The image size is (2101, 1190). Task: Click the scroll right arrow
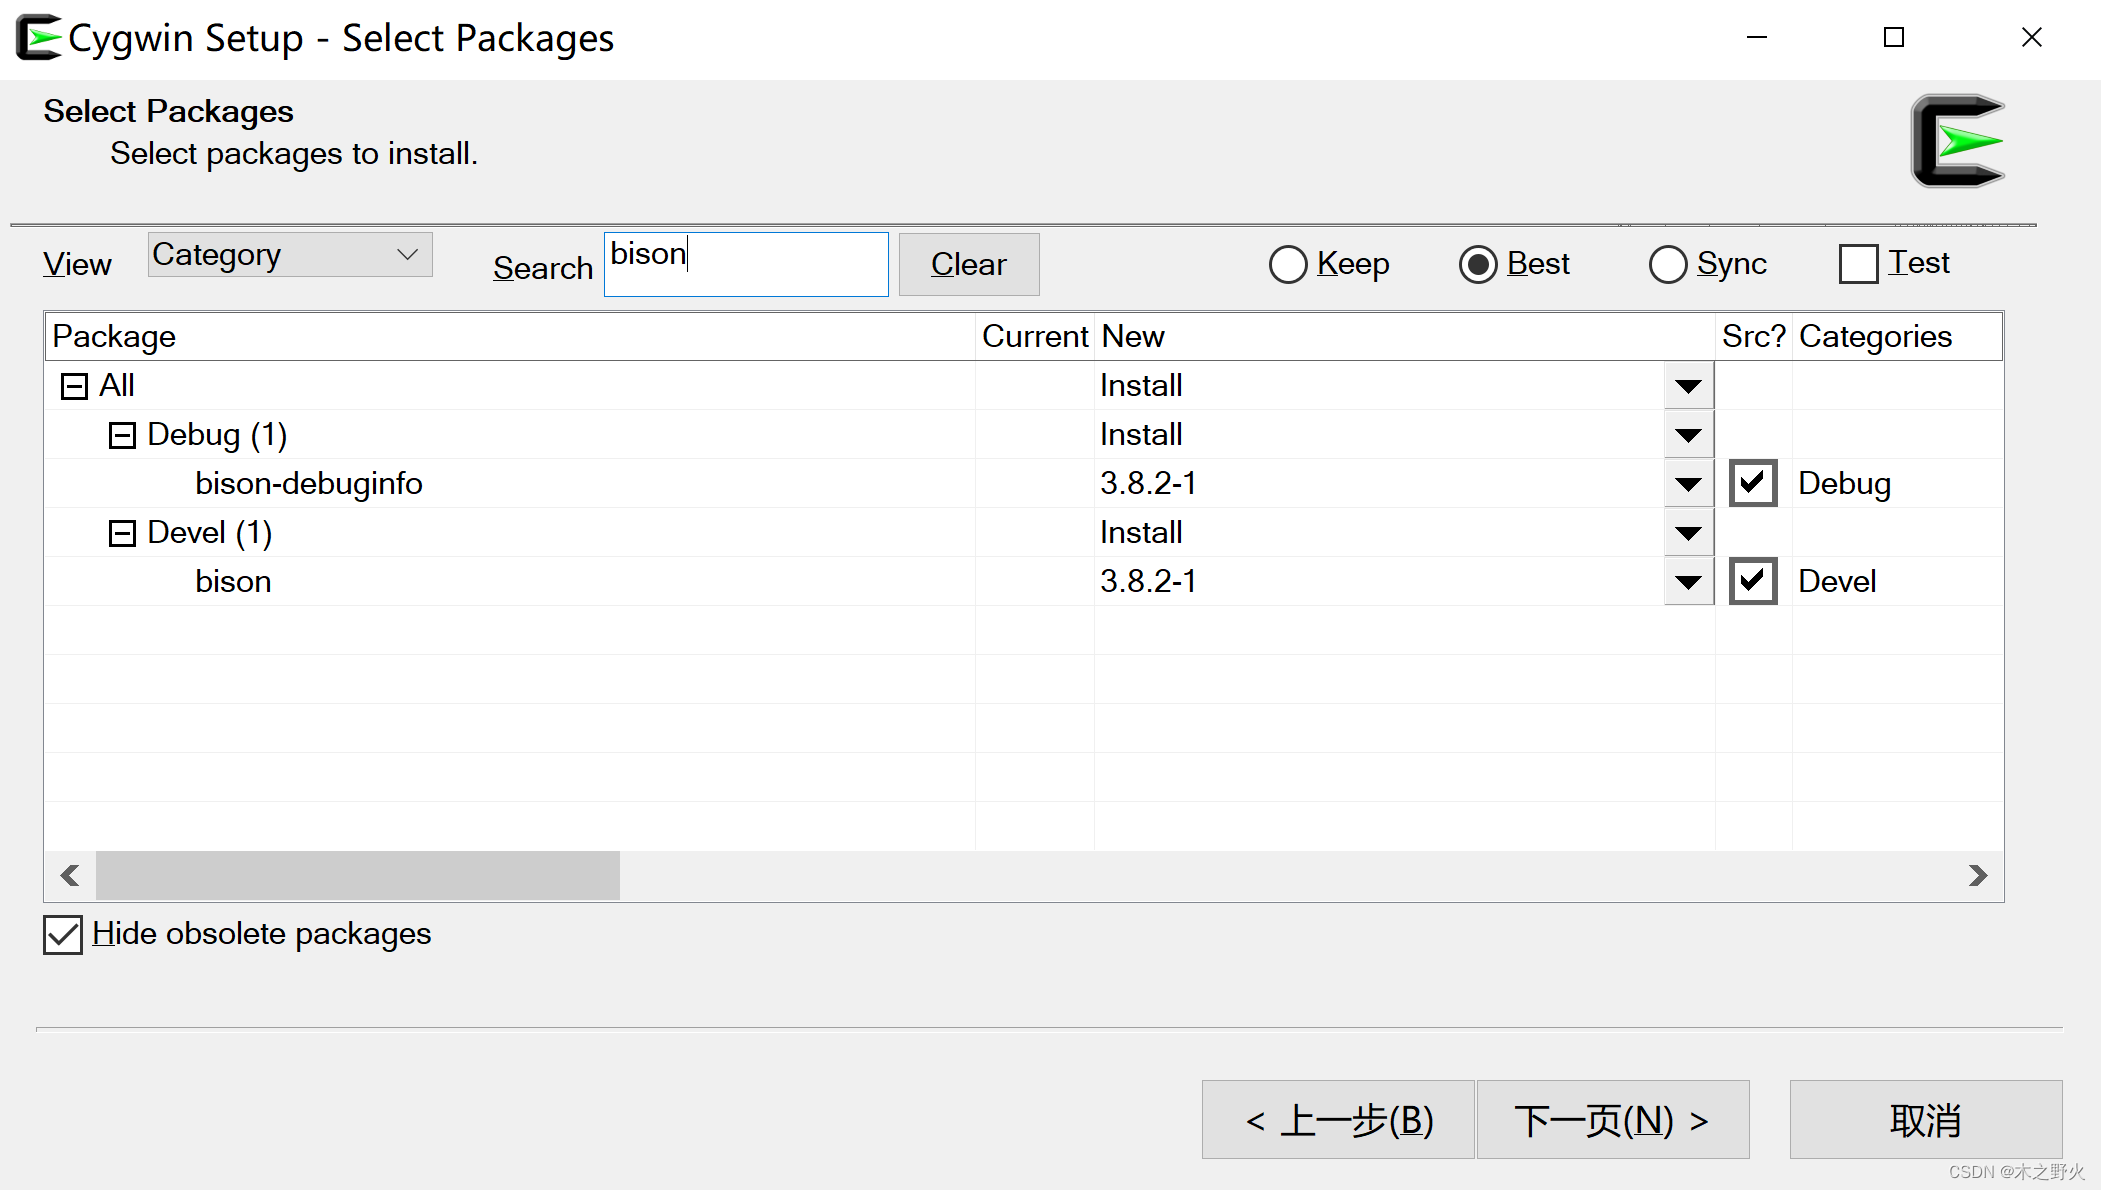[x=1978, y=876]
